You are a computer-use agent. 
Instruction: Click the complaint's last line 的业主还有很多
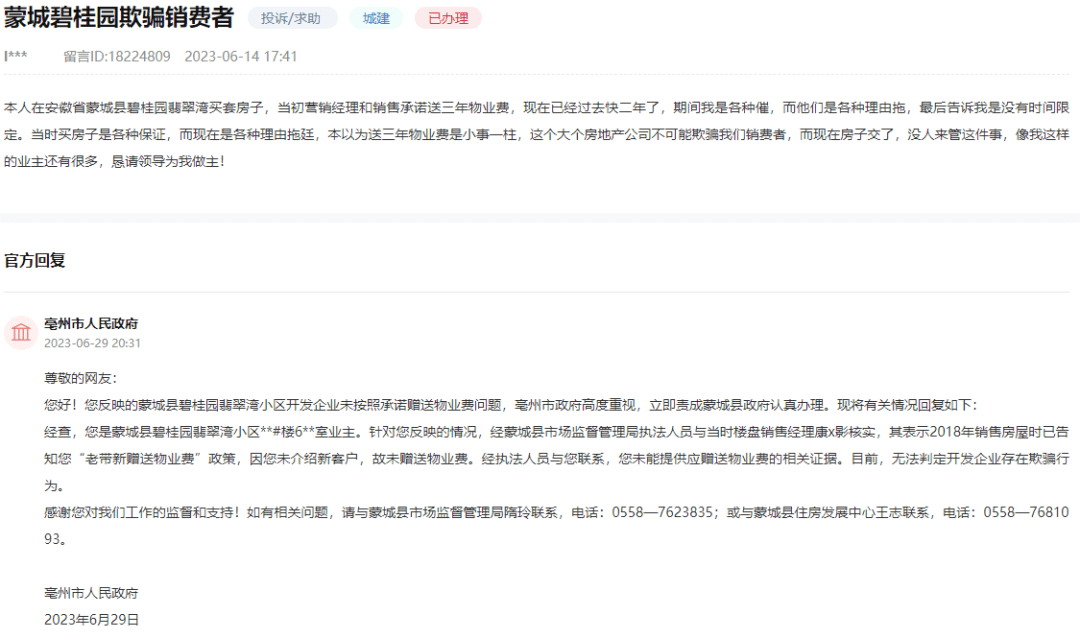pos(114,162)
